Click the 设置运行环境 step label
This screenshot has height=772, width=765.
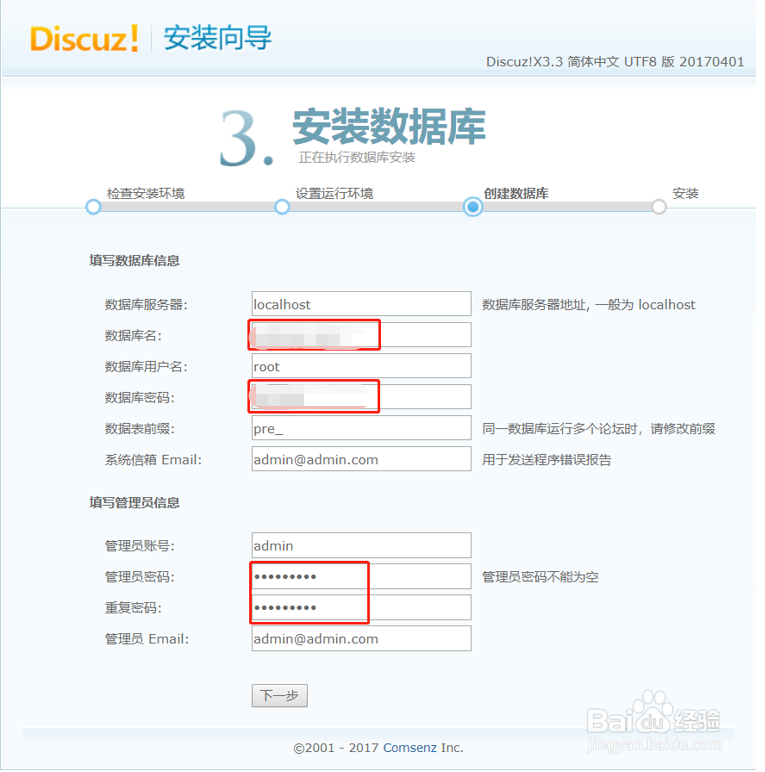tap(334, 193)
